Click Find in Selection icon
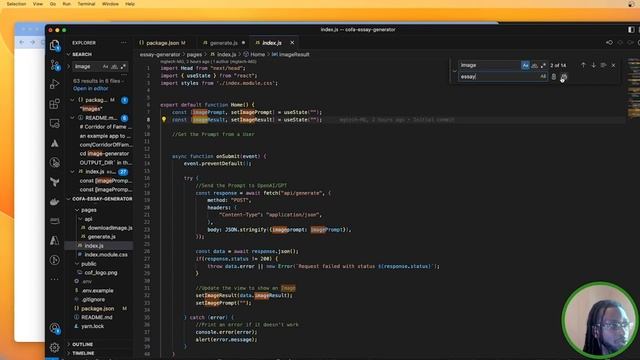This screenshot has height=360, width=640. click(603, 65)
